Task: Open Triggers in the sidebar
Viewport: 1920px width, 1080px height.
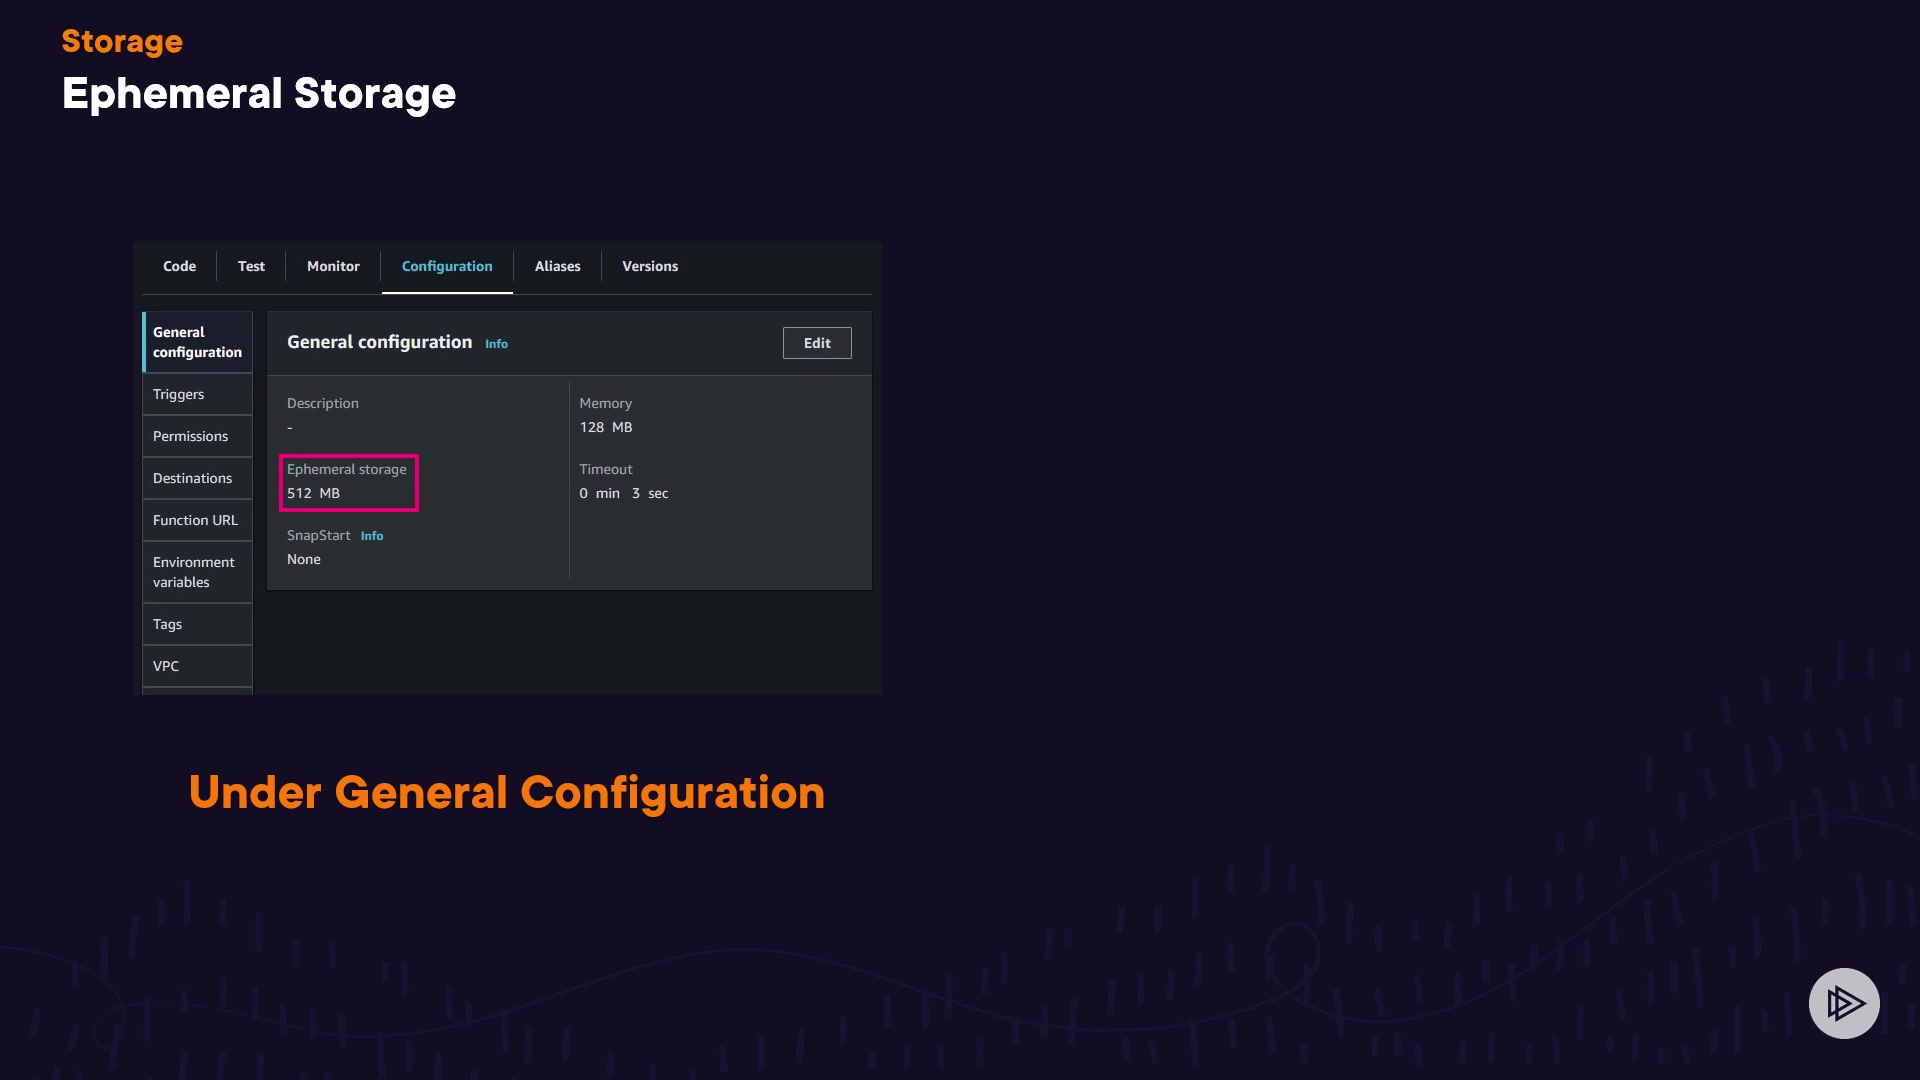Action: [179, 394]
